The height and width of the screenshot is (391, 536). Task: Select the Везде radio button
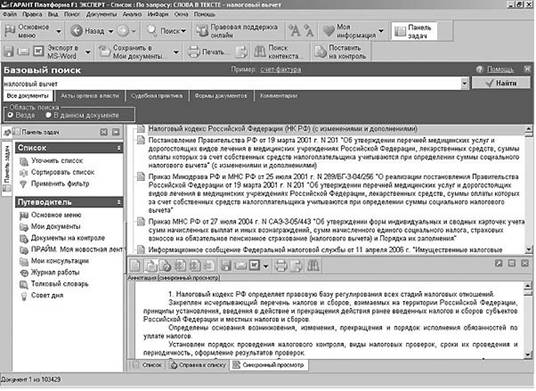pyautogui.click(x=10, y=115)
